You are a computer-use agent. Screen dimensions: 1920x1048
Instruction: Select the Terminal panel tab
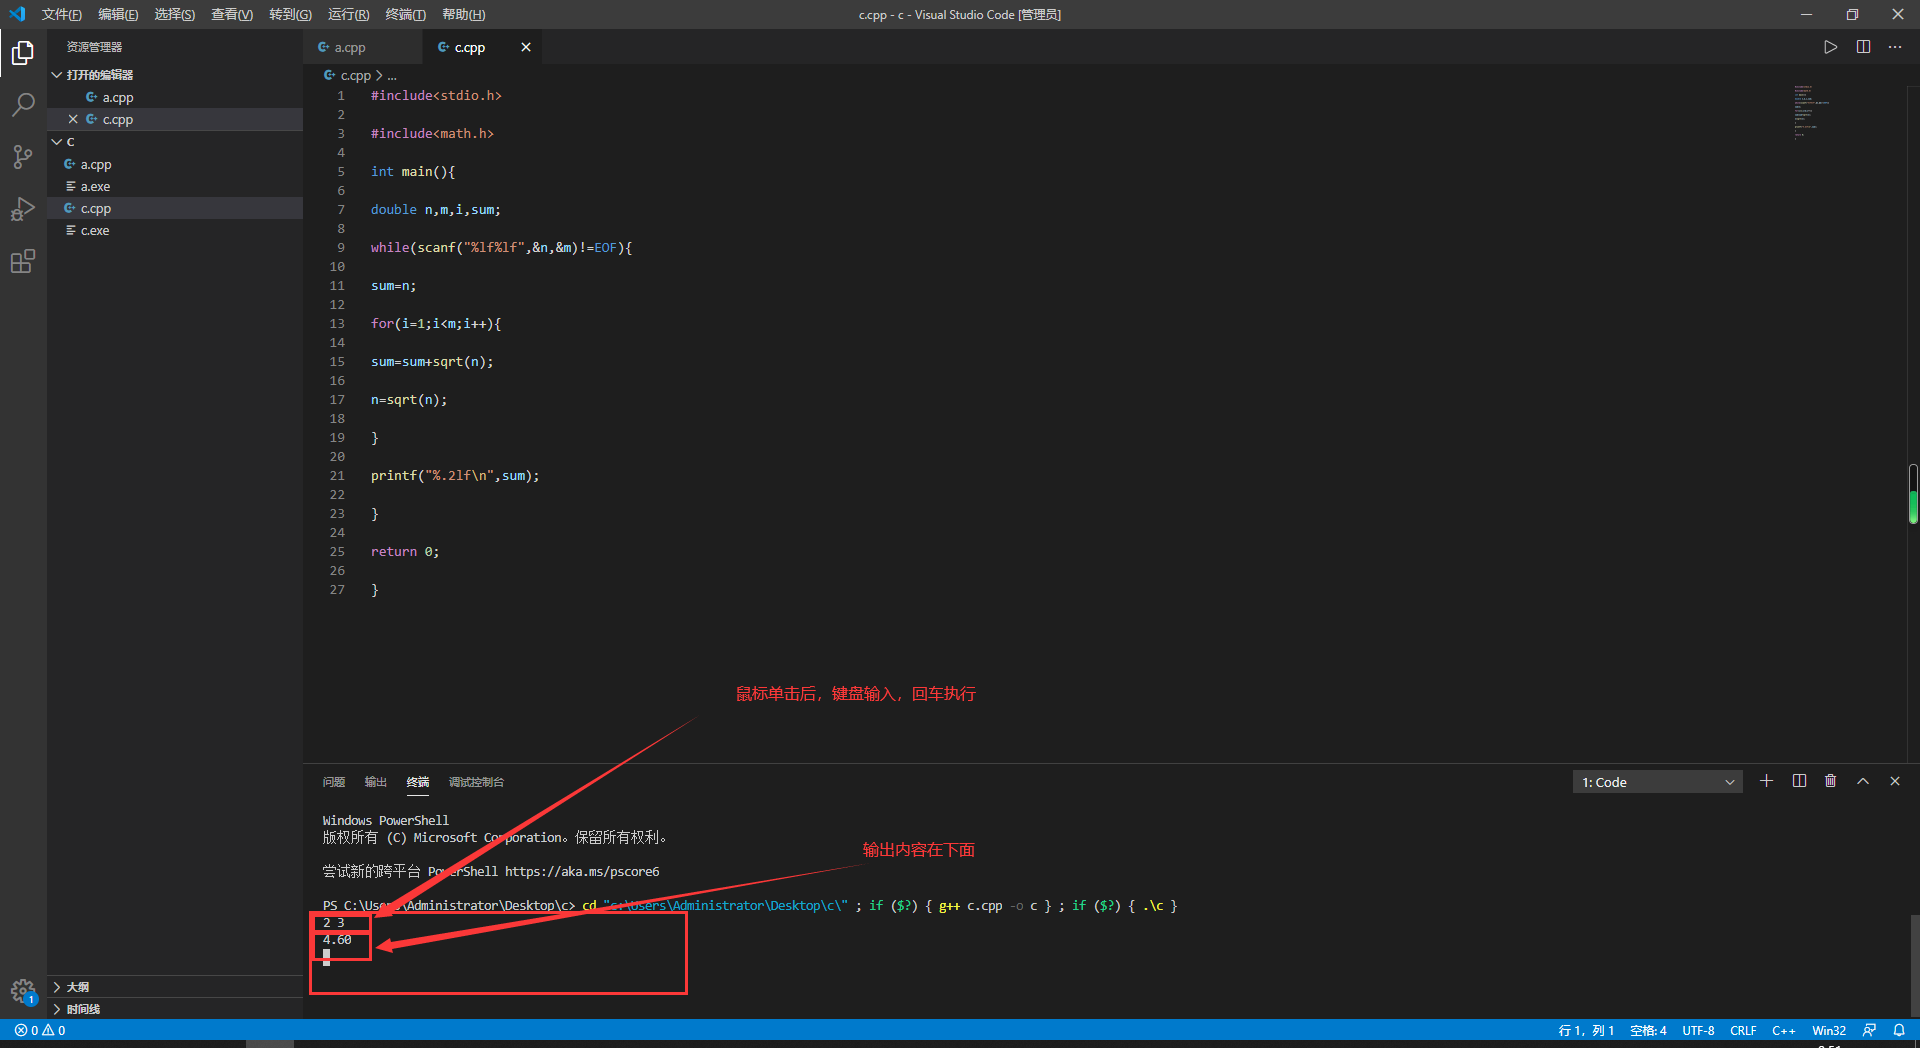coord(418,782)
